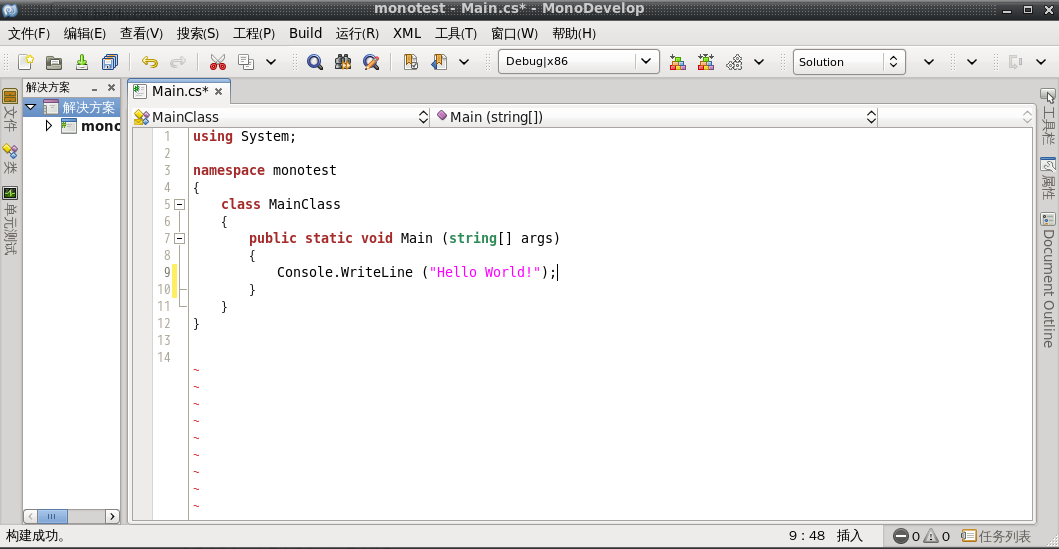
Task: Open the Build menu
Action: (305, 33)
